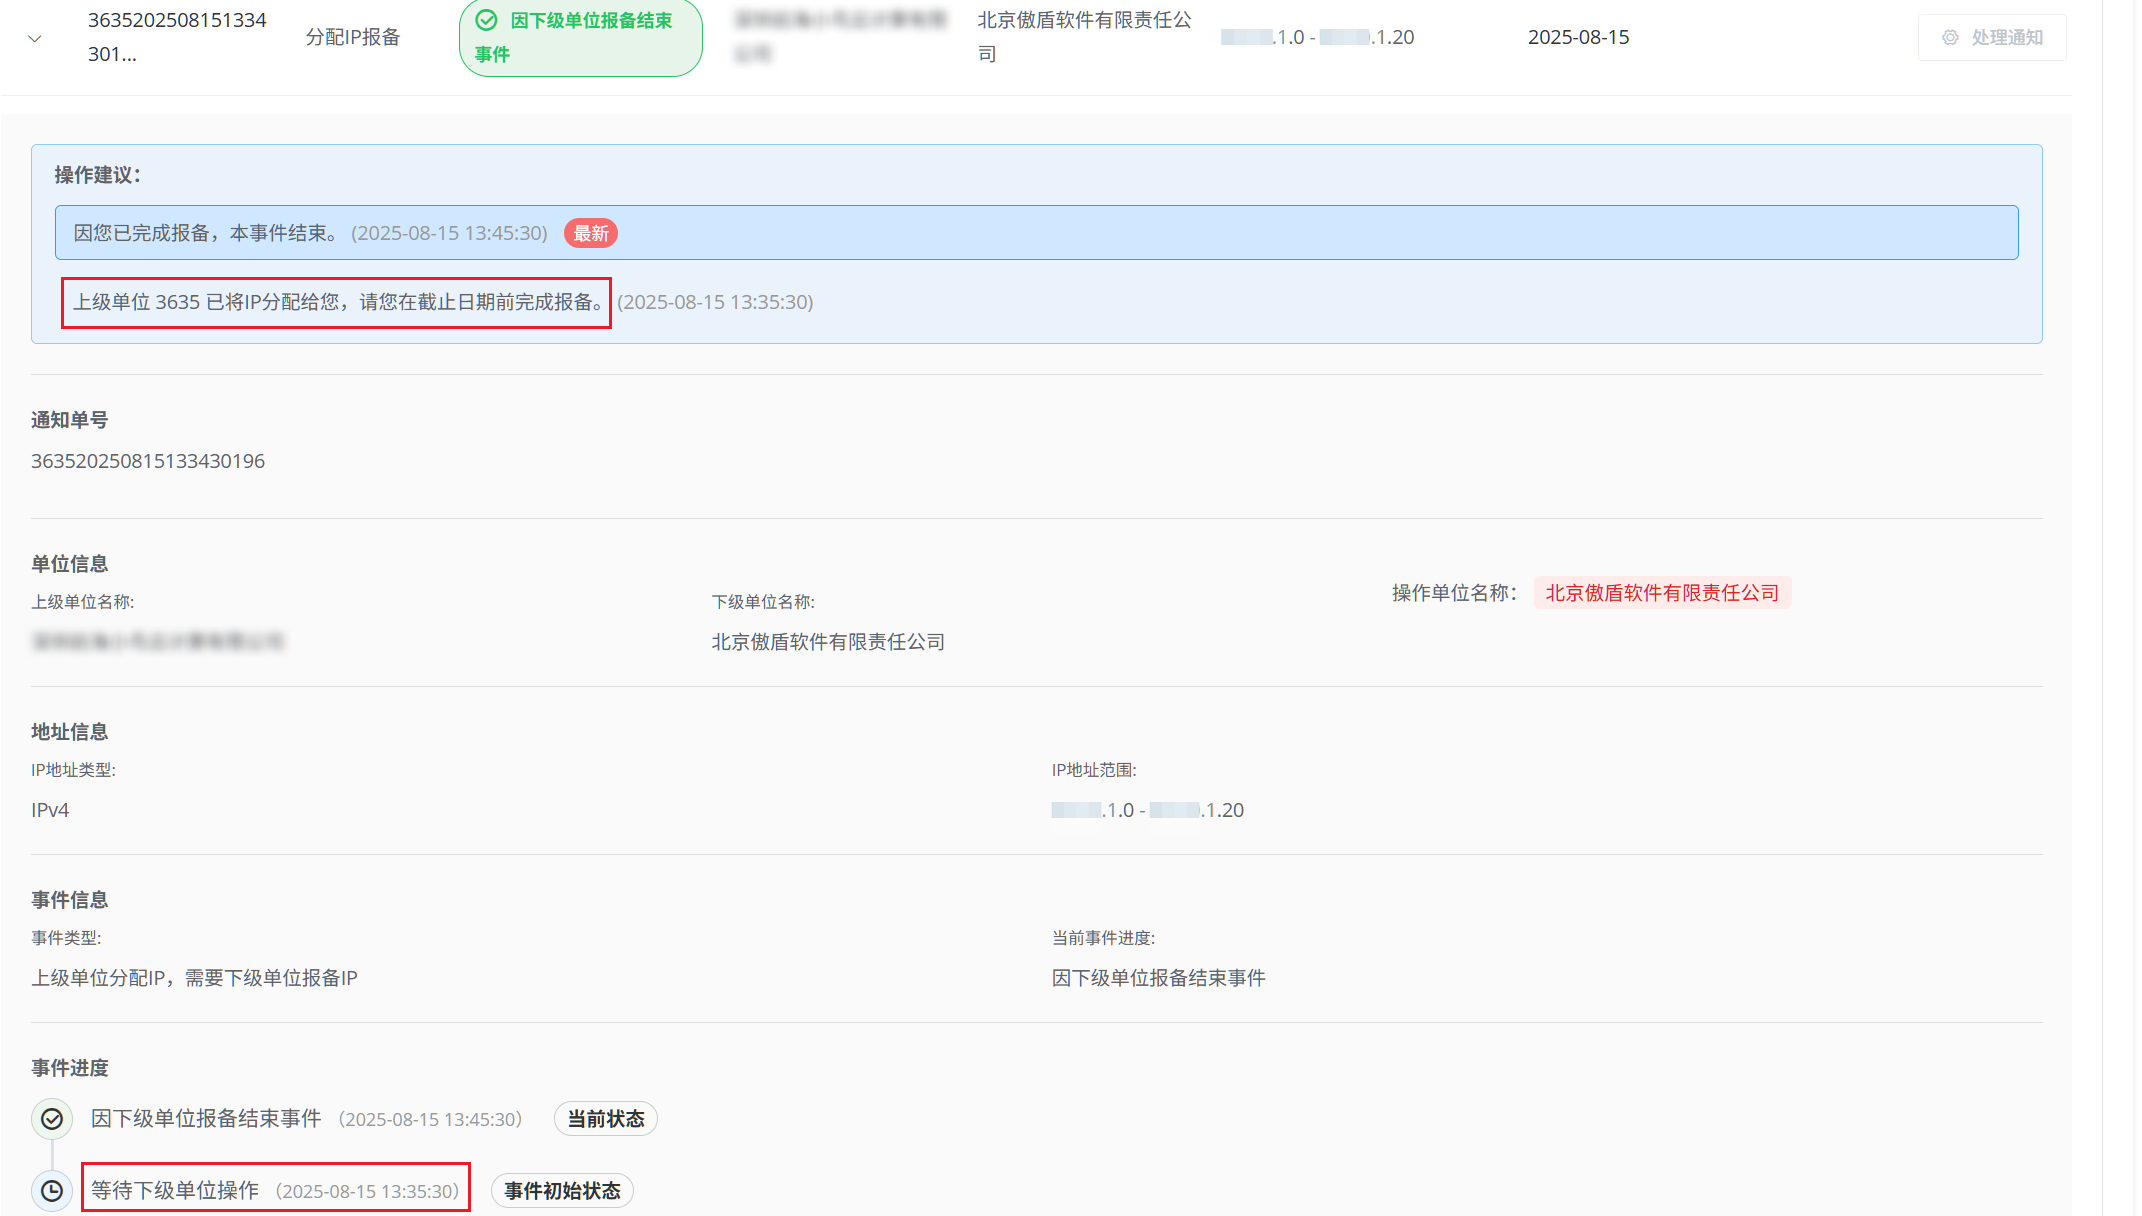Click the clock icon beside 等待下级单位操作
This screenshot has width=2142, height=1216.
click(52, 1191)
